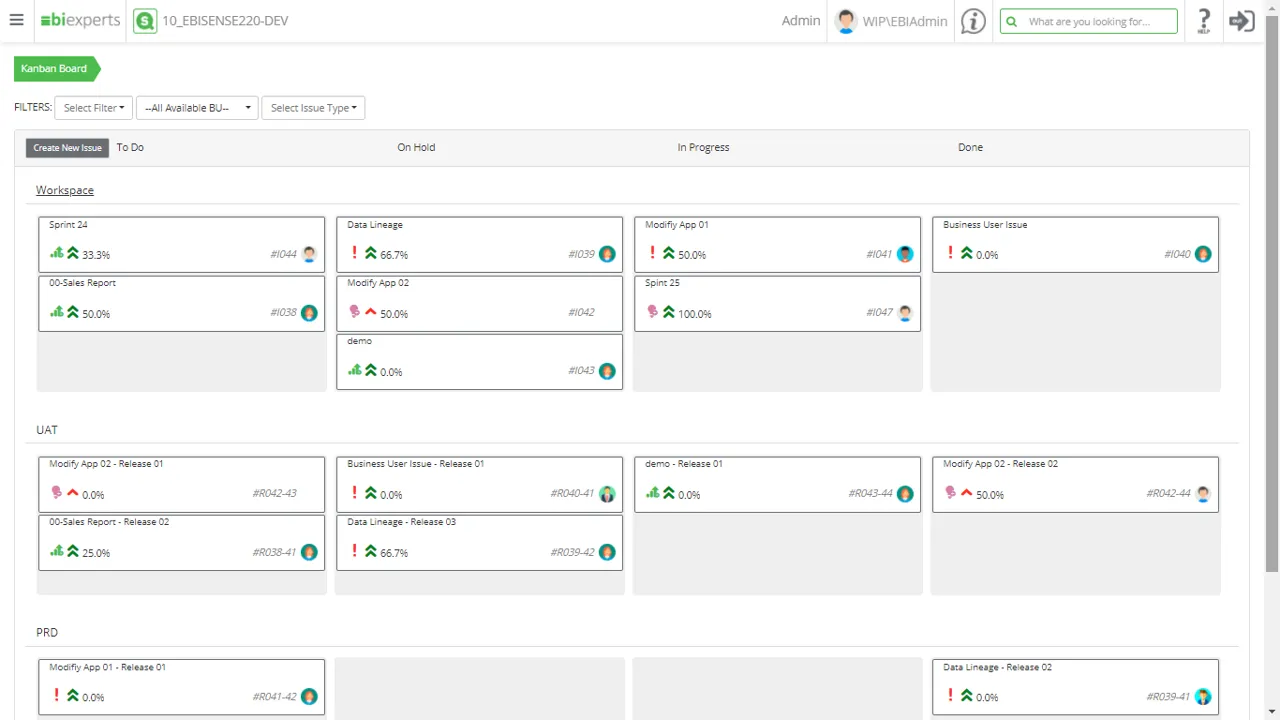Click the On Hold column header
This screenshot has width=1280, height=720.
[416, 147]
